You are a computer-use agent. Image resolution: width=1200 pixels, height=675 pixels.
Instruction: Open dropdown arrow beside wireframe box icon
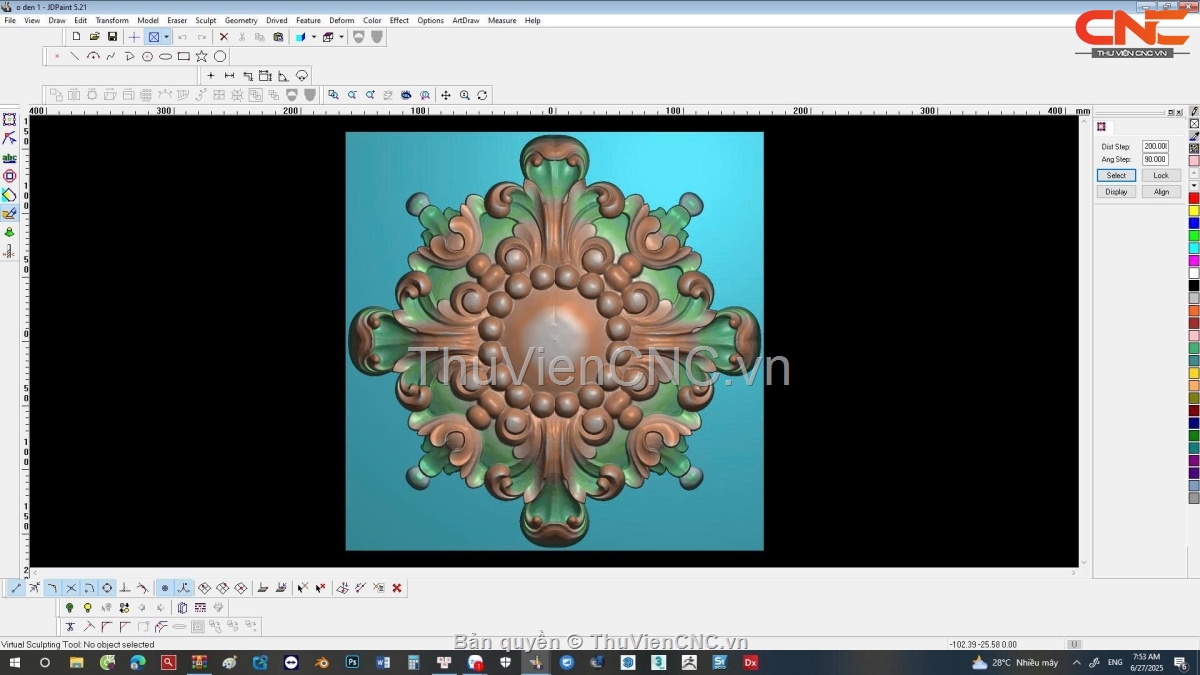click(x=342, y=37)
